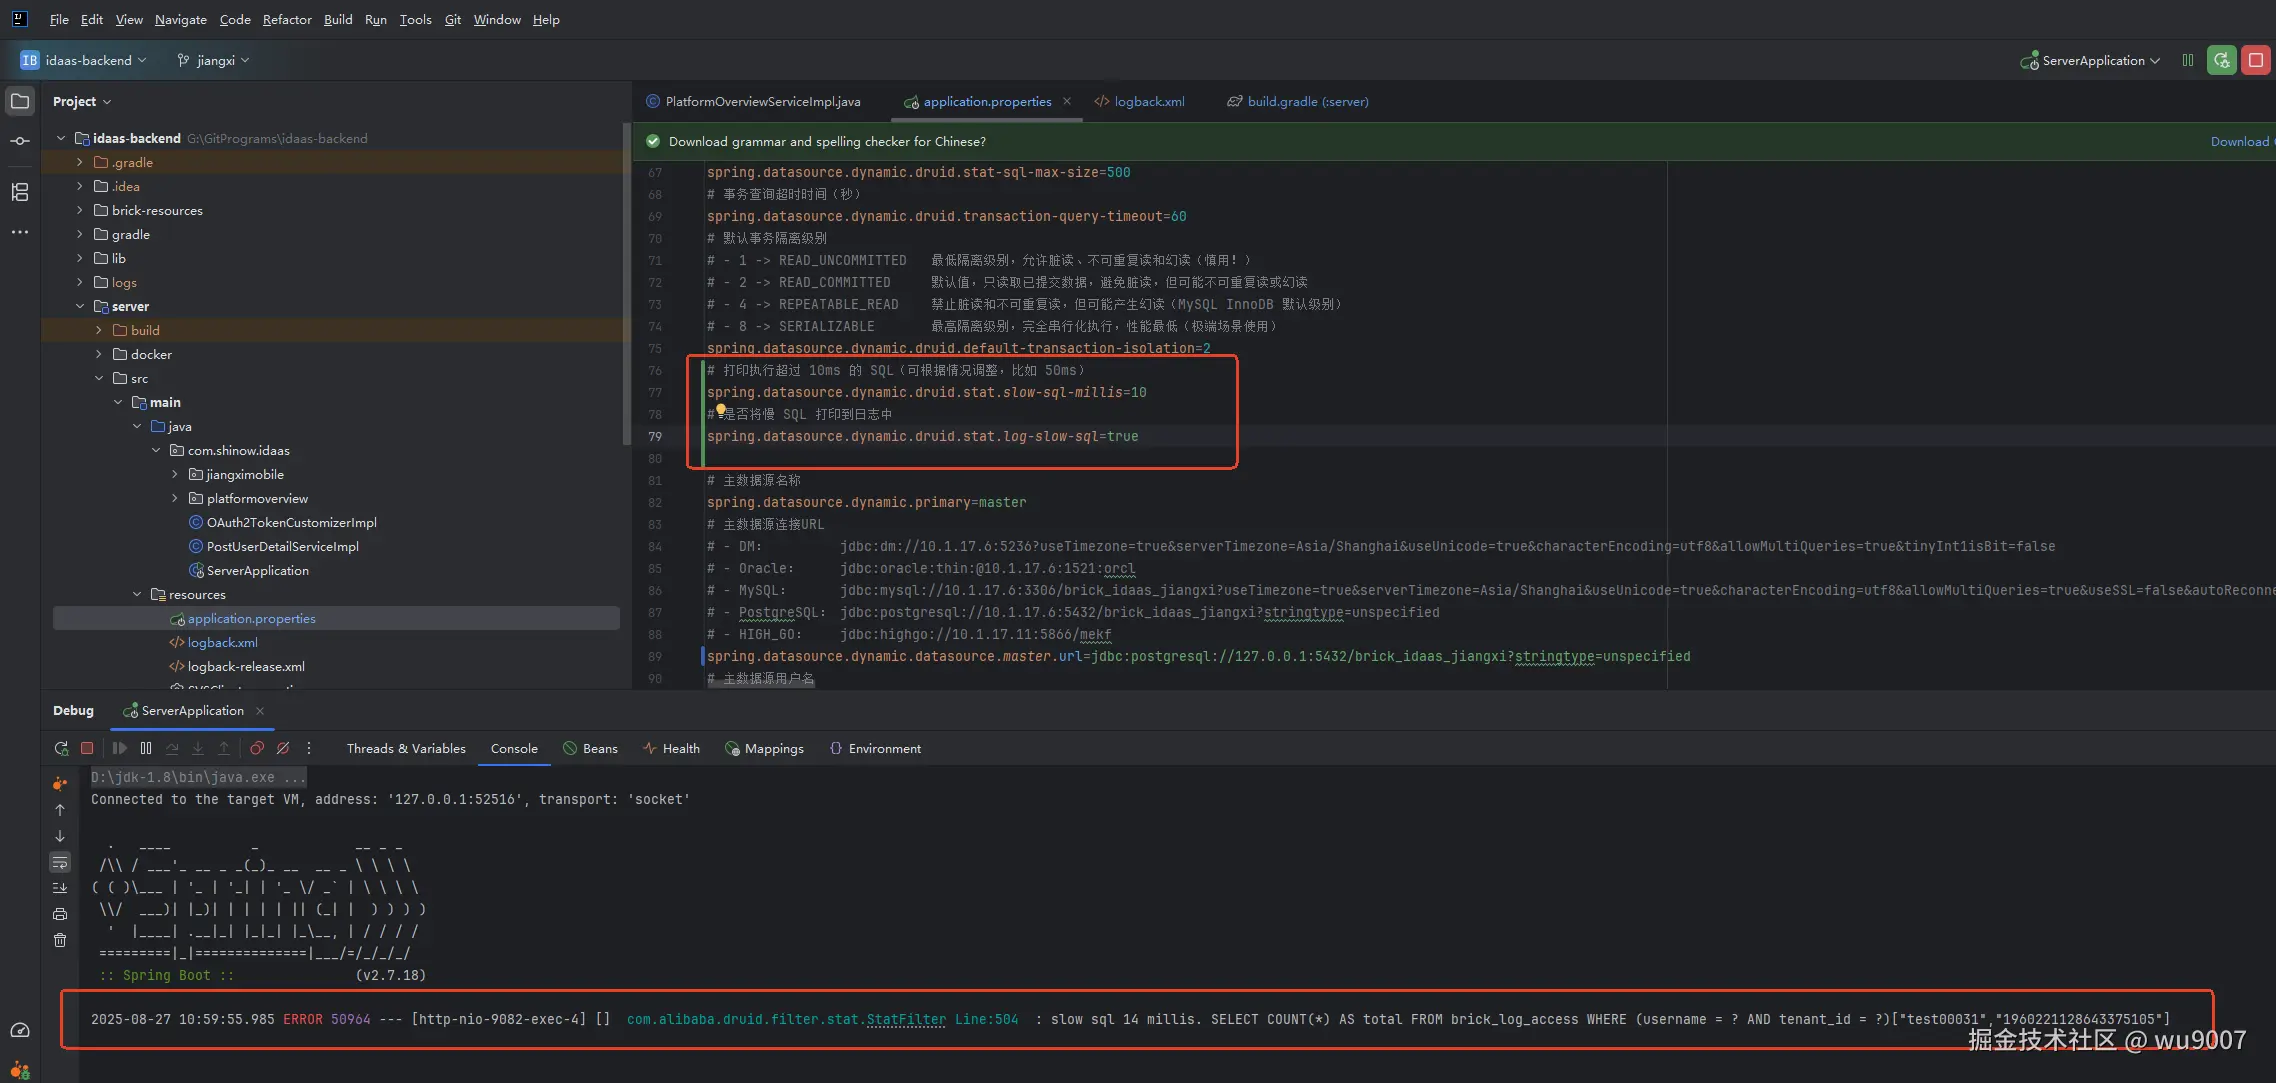
Task: Click the View Breakpoints icon
Action: 257,748
